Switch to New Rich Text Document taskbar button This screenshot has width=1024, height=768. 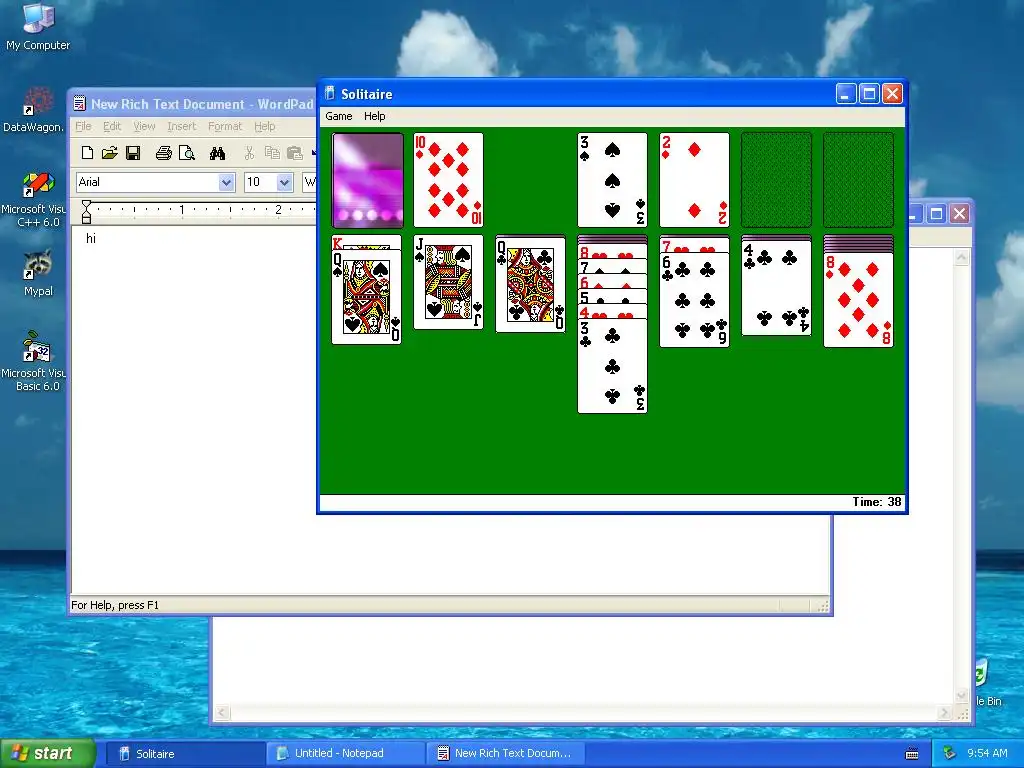click(x=506, y=754)
